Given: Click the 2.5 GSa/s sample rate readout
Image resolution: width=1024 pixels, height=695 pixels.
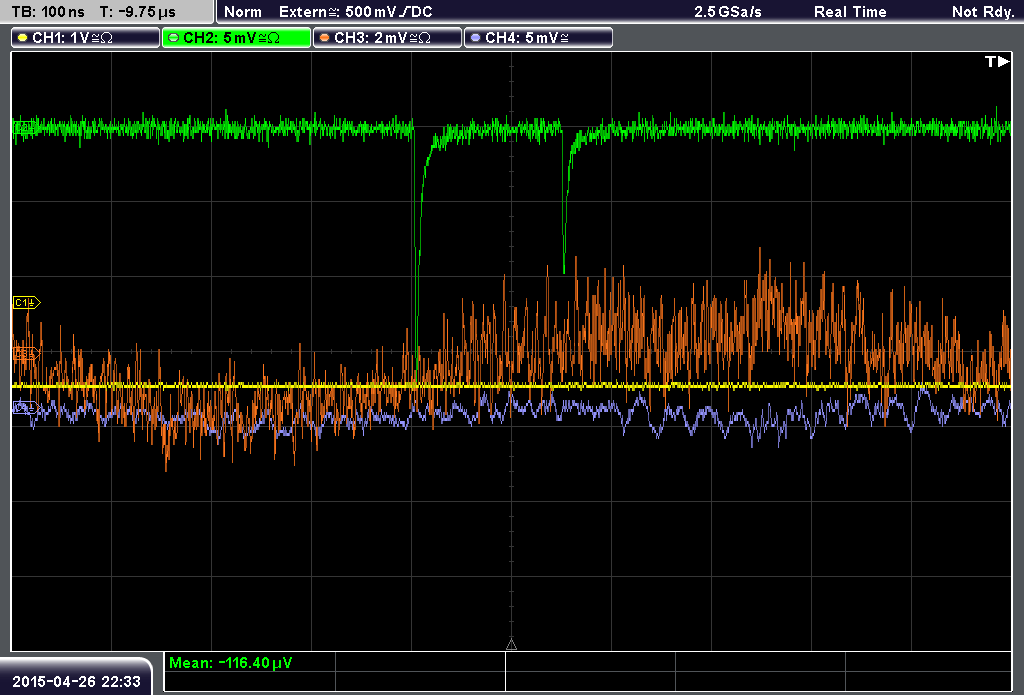Looking at the screenshot, I should click(x=728, y=12).
